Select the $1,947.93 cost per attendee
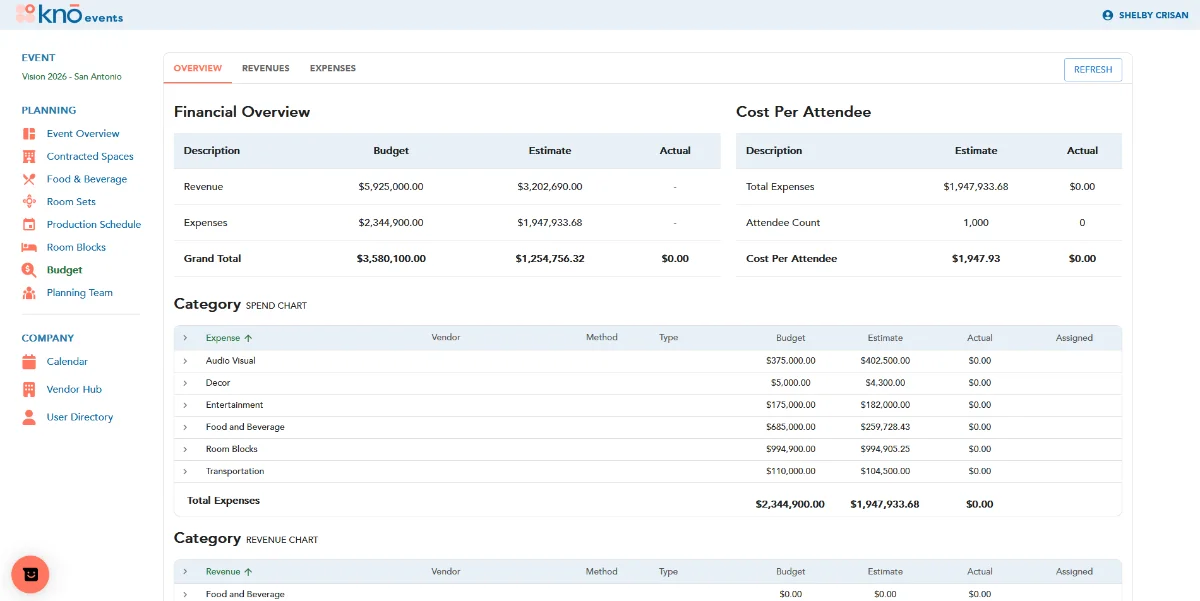This screenshot has height=601, width=1200. (x=976, y=259)
